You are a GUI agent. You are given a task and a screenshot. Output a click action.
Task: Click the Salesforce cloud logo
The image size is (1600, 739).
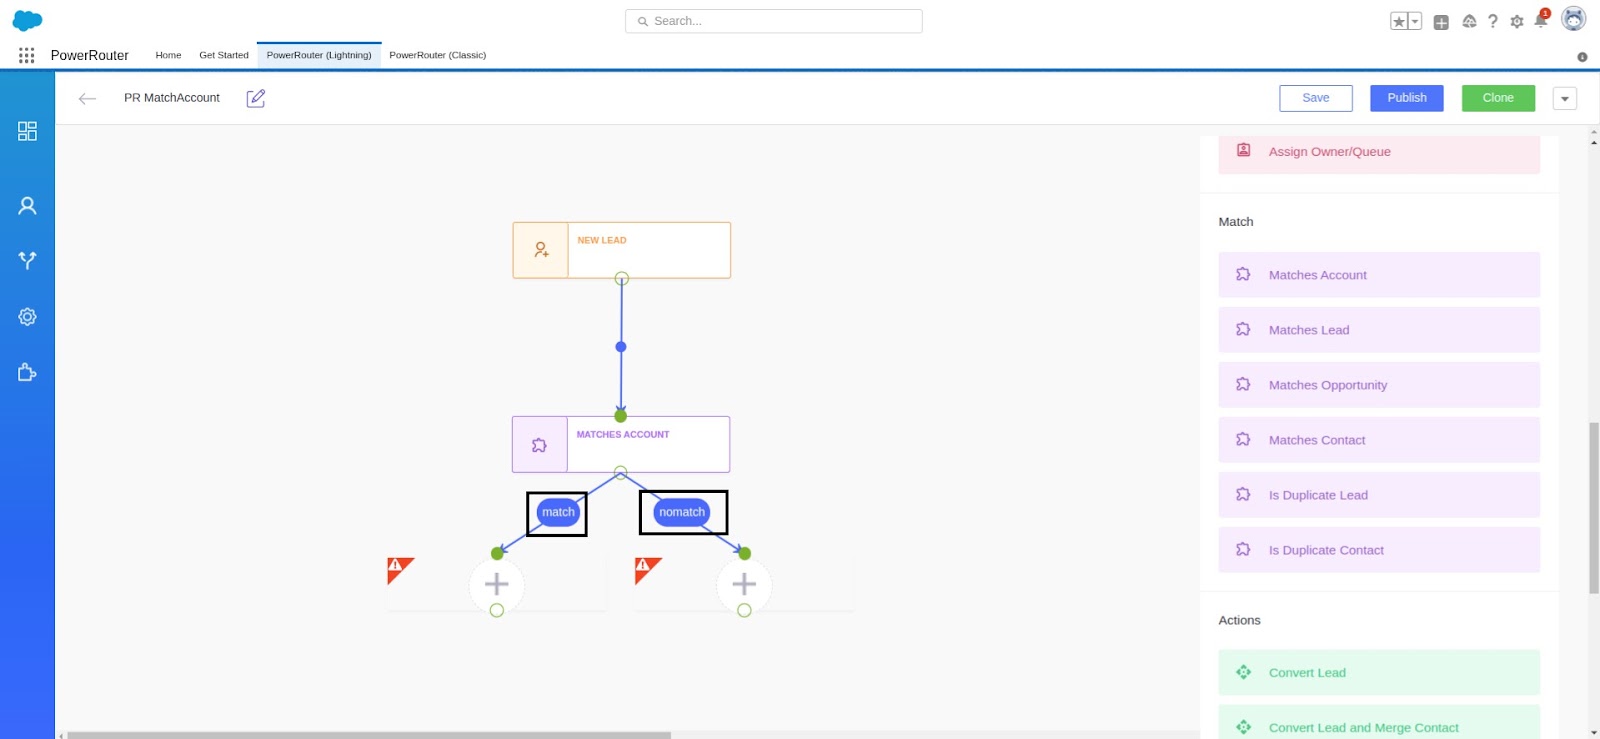pyautogui.click(x=27, y=21)
